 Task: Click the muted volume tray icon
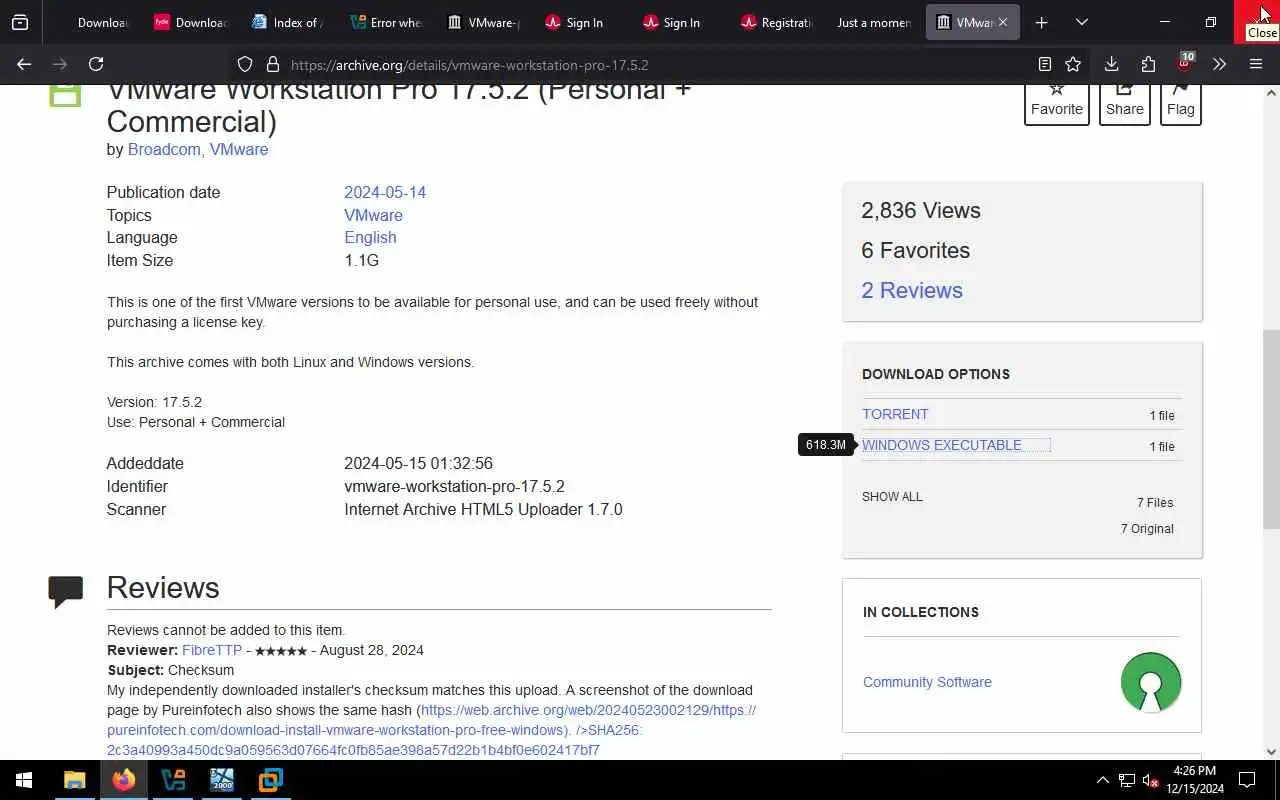[x=1151, y=780]
